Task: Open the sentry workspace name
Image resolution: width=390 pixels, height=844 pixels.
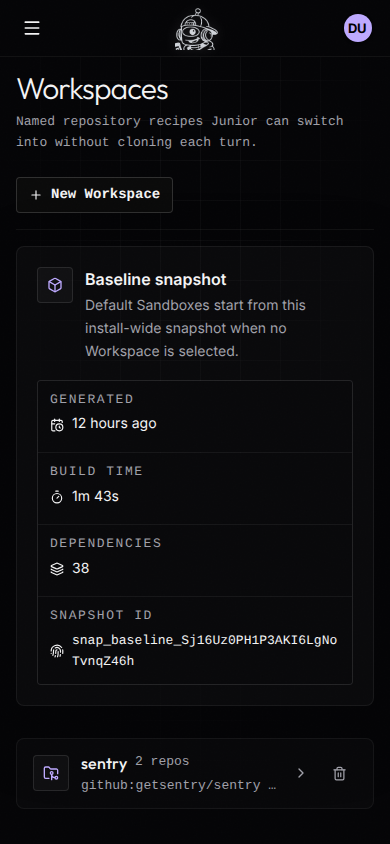Action: click(104, 764)
